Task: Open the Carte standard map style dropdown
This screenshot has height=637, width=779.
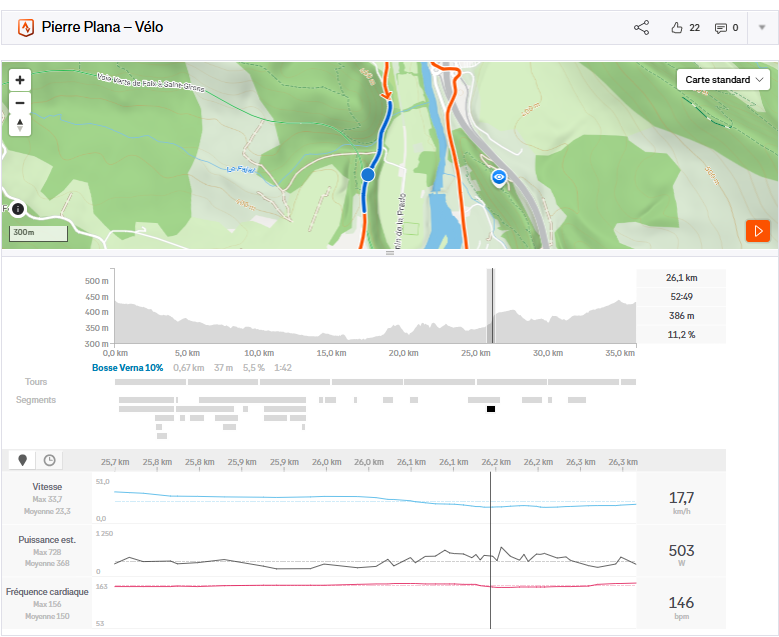Action: click(x=723, y=80)
